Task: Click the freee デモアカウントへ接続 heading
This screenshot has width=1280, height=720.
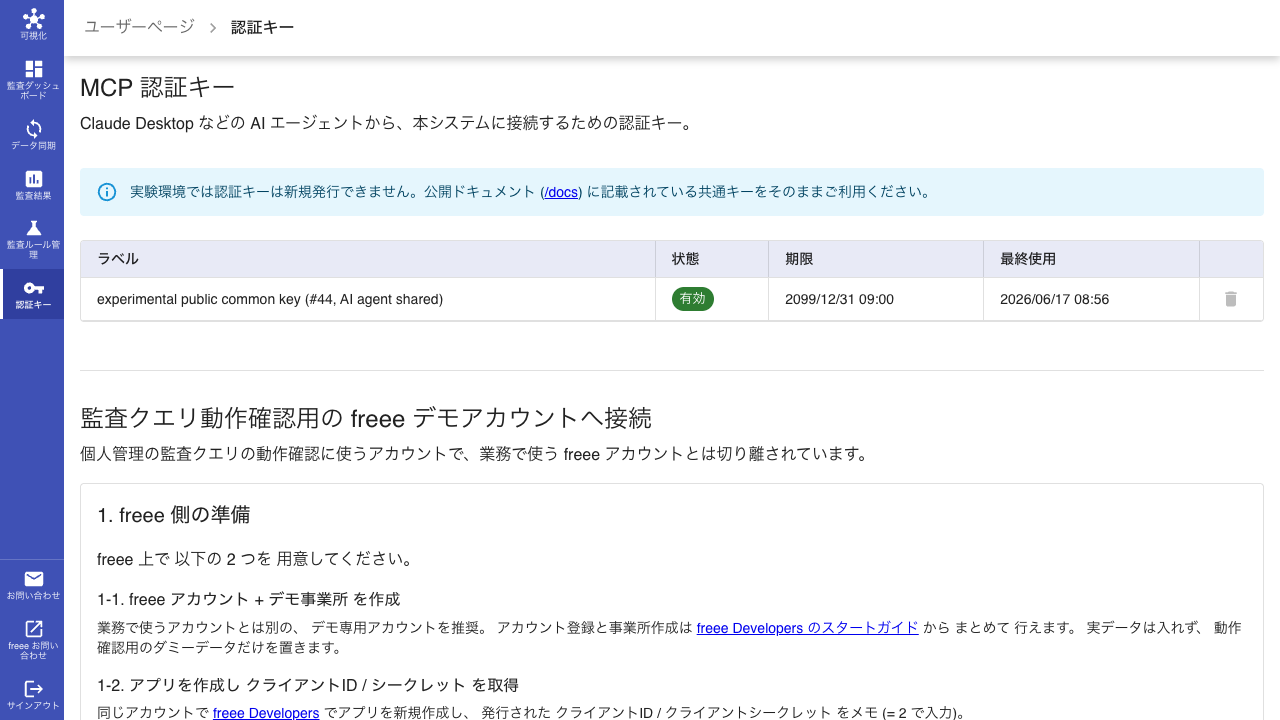Action: click(366, 417)
